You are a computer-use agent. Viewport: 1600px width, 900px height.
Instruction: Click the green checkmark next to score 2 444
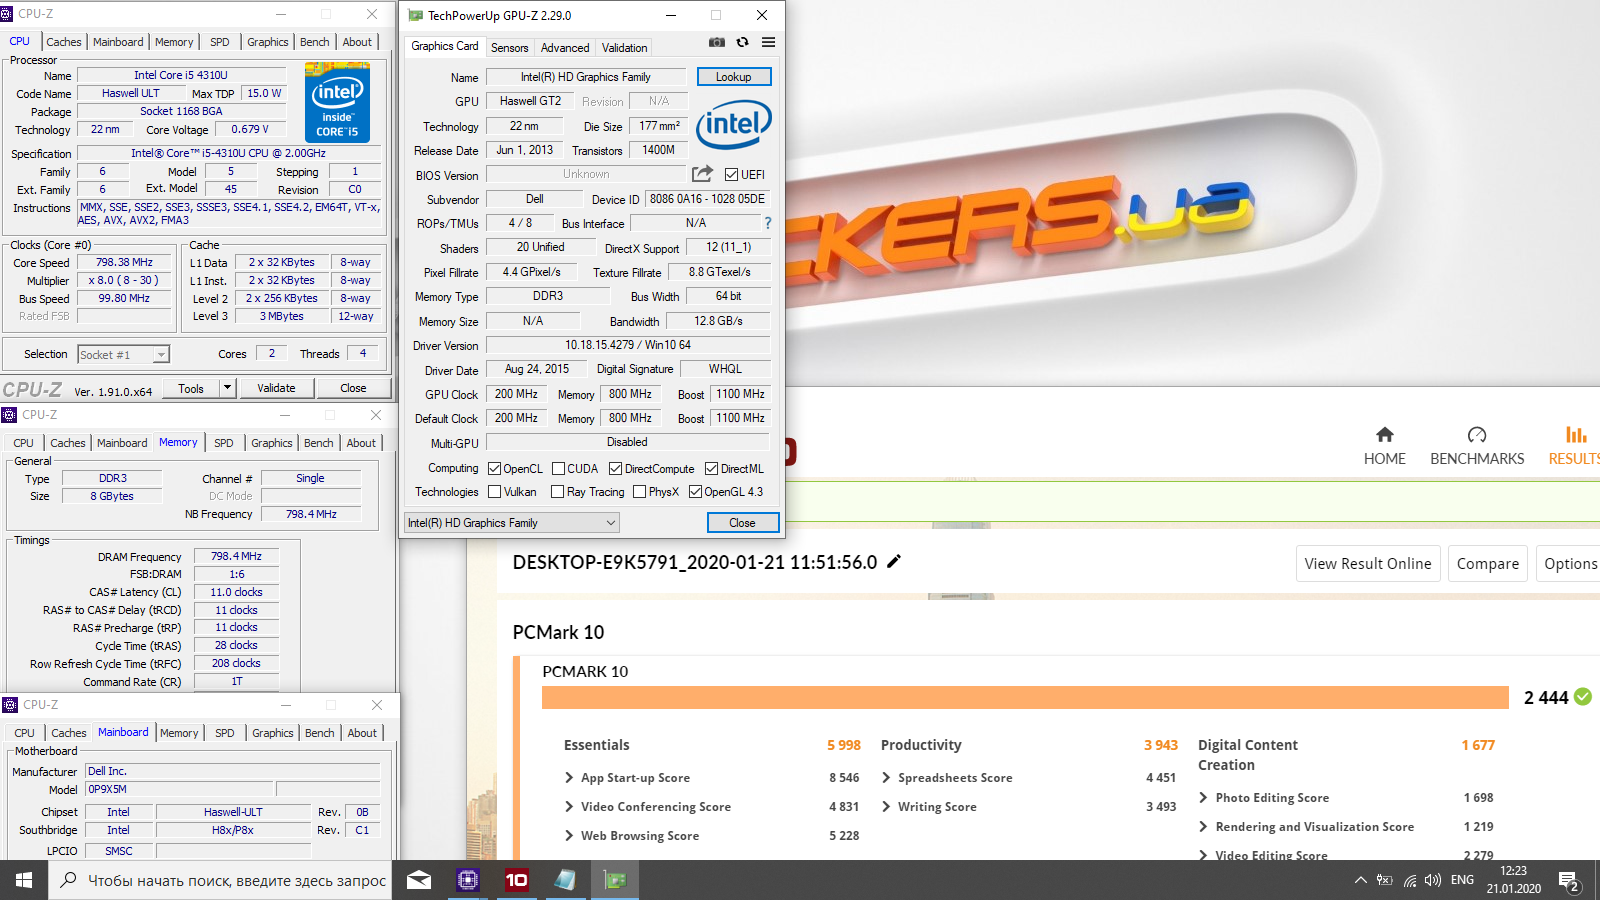click(x=1583, y=696)
